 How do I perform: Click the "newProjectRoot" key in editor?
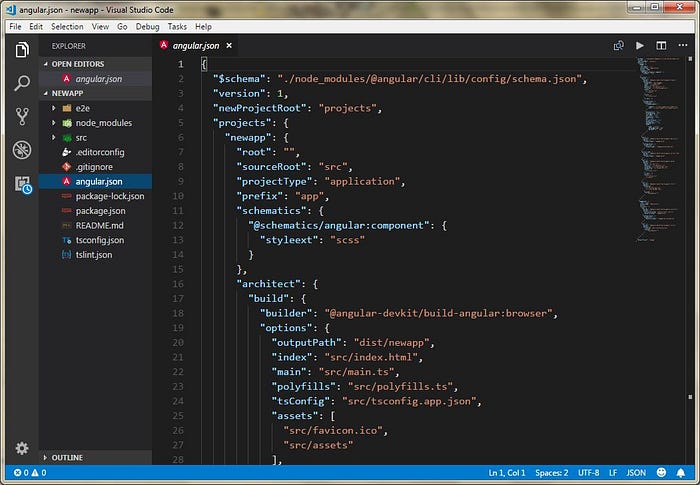coord(259,108)
